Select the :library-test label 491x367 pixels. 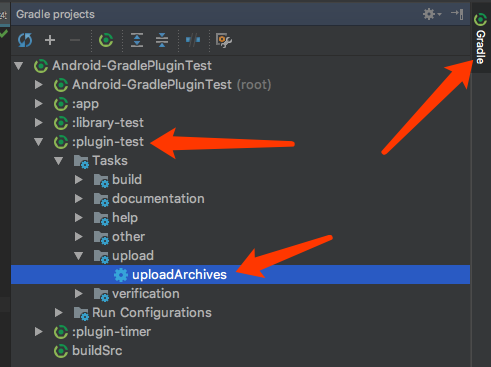coord(108,123)
